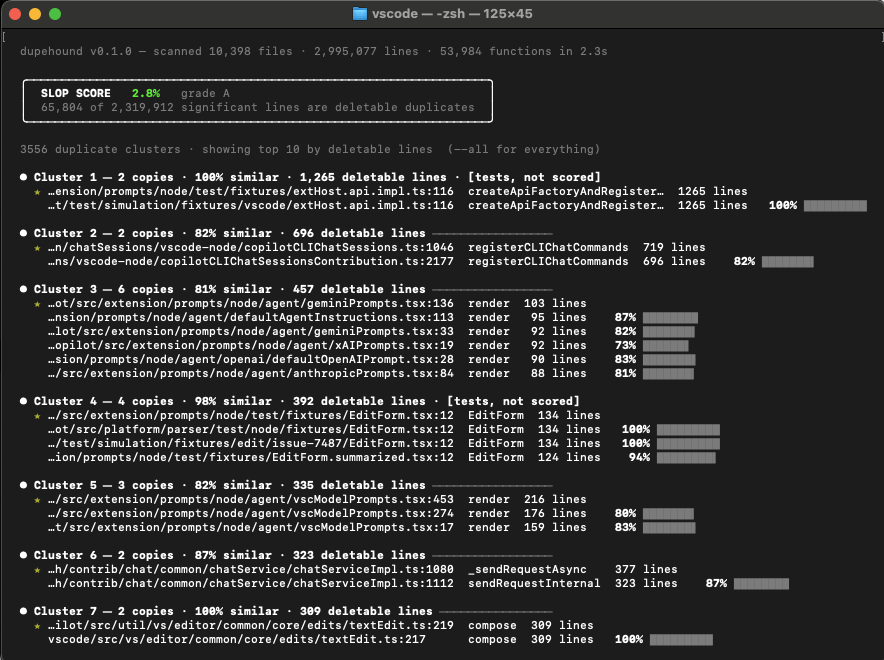Click the star beside copilotCLIChatSessions.ts:1046
Image resolution: width=884 pixels, height=660 pixels.
(x=37, y=247)
